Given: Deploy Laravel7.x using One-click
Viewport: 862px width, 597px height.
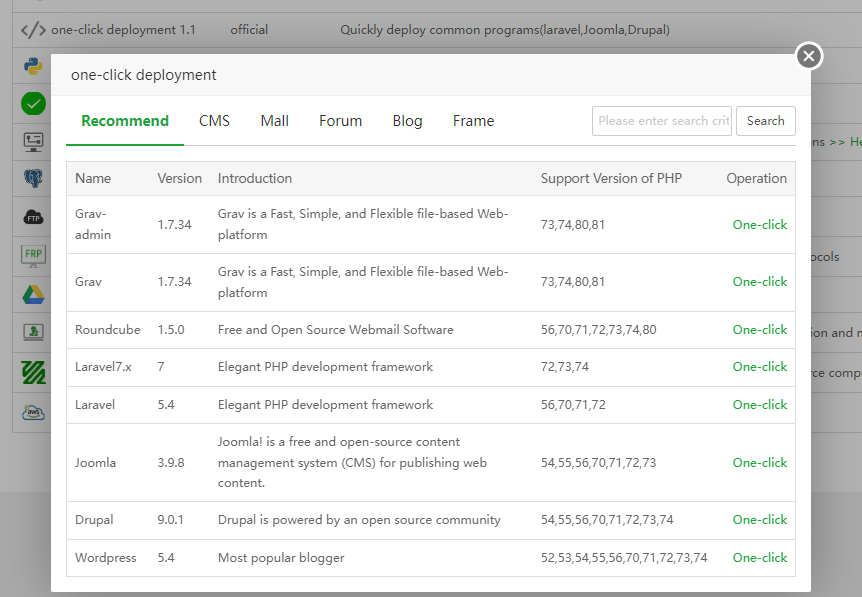Looking at the screenshot, I should 759,367.
